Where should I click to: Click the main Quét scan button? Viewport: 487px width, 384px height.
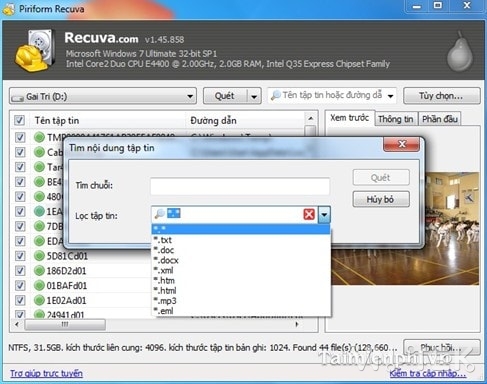tap(225, 96)
